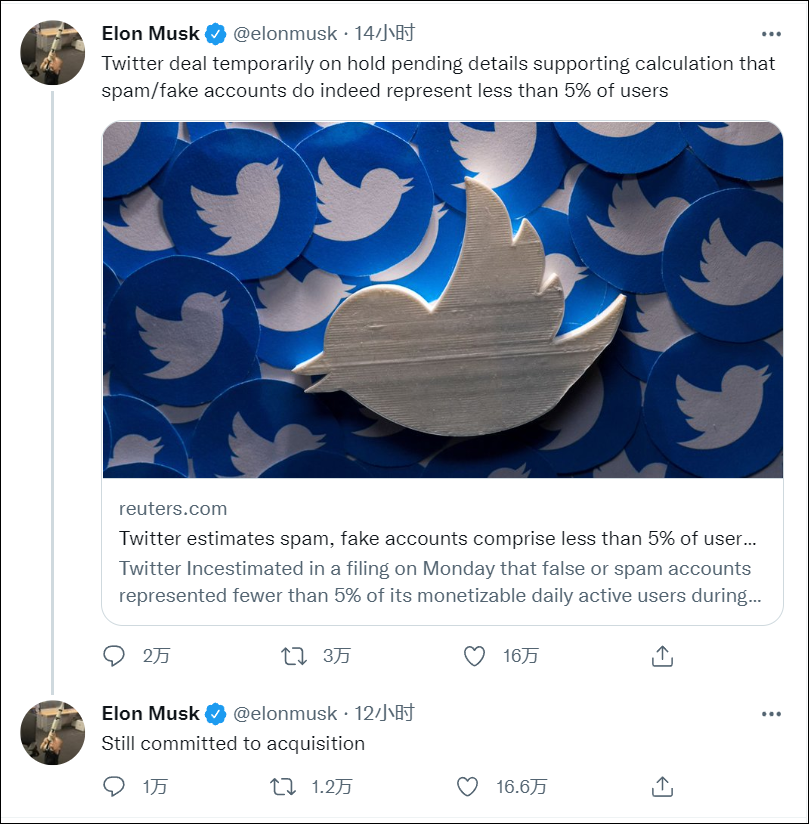Viewport: 809px width, 824px height.
Task: Open Elon Musk's avatar on second tweet
Action: [53, 732]
